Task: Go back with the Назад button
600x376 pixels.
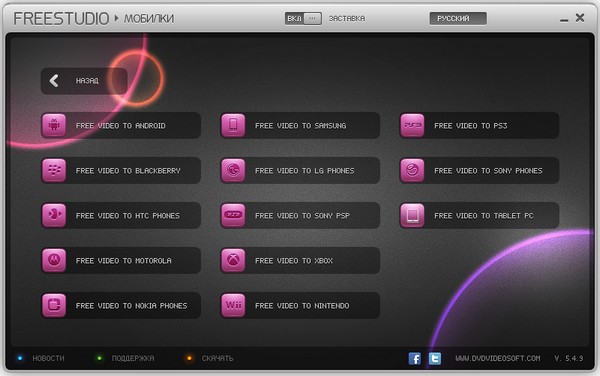Action: (84, 81)
